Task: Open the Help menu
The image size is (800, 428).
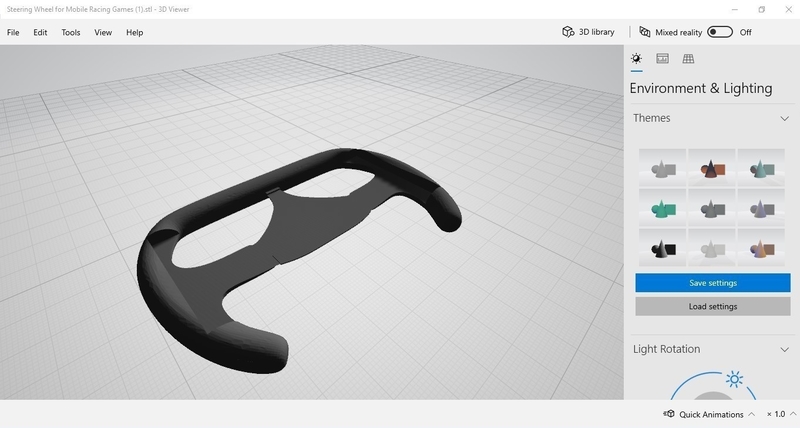Action: tap(135, 32)
